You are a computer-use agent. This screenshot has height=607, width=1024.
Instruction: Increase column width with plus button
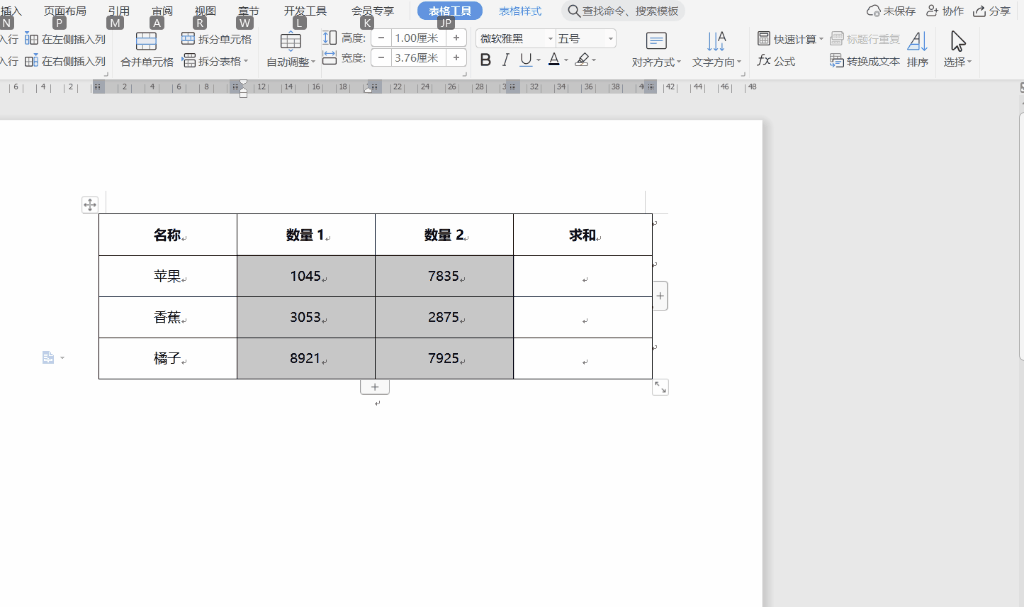pyautogui.click(x=456, y=58)
